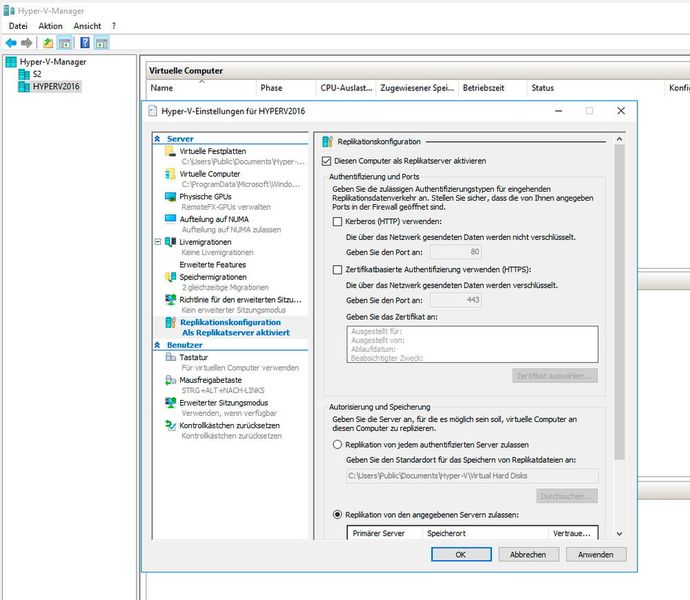Click the scroll down arrow in settings pane
This screenshot has width=690, height=600.
coord(619,534)
